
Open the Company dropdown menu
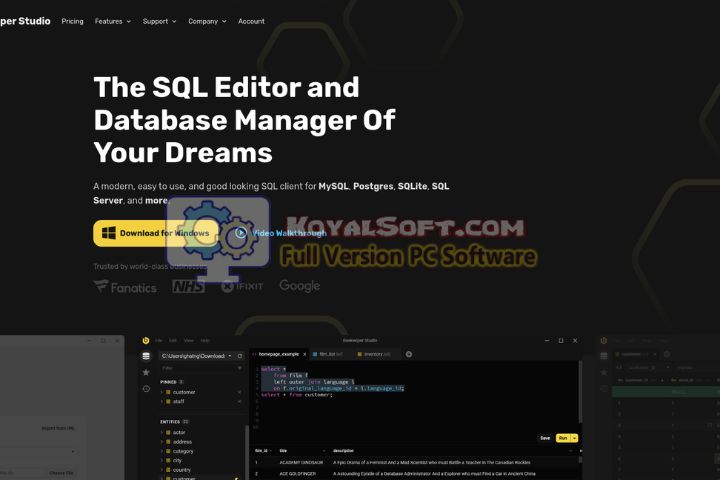[207, 21]
